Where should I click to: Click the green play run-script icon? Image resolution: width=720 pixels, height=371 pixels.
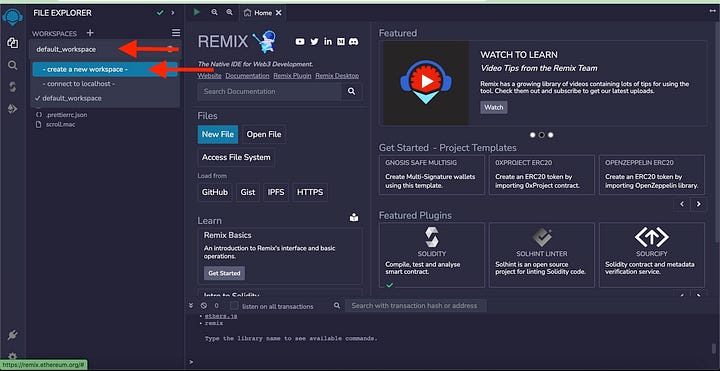197,12
